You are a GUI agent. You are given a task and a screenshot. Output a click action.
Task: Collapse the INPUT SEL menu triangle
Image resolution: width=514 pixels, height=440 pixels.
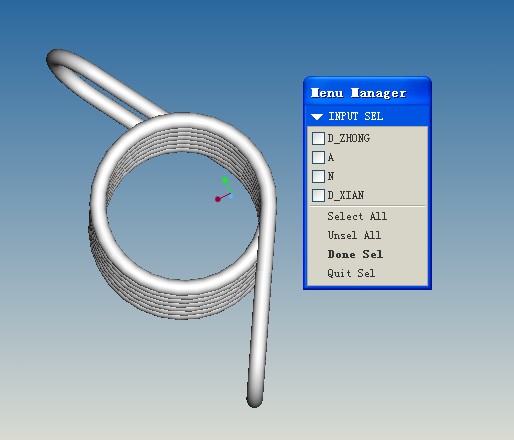pos(317,117)
